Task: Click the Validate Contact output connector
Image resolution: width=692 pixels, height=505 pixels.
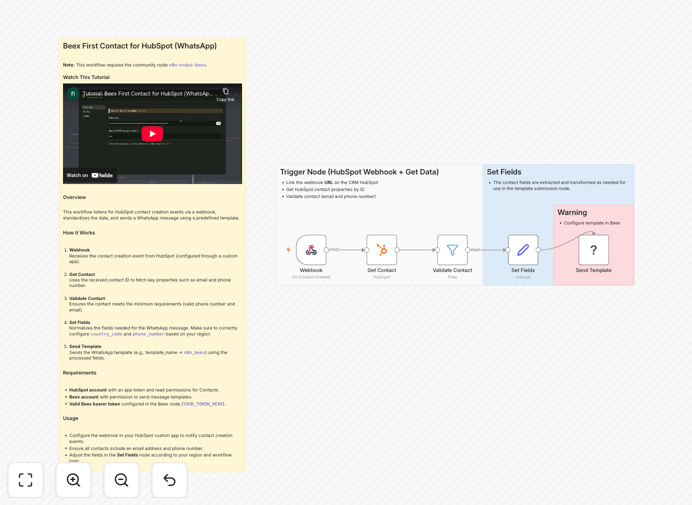Action: click(467, 250)
